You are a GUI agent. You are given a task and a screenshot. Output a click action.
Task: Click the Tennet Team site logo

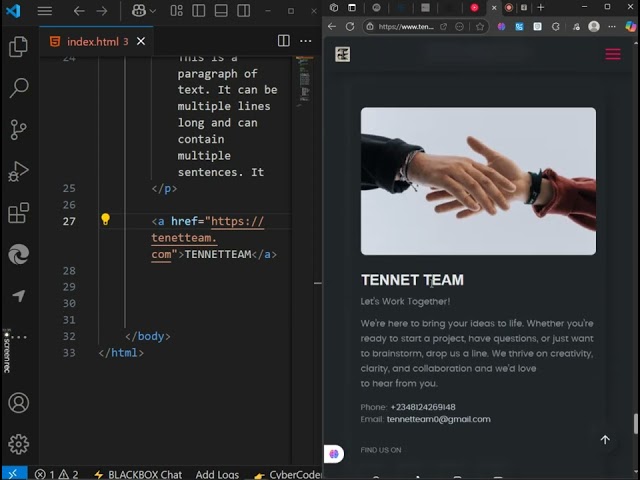point(342,54)
